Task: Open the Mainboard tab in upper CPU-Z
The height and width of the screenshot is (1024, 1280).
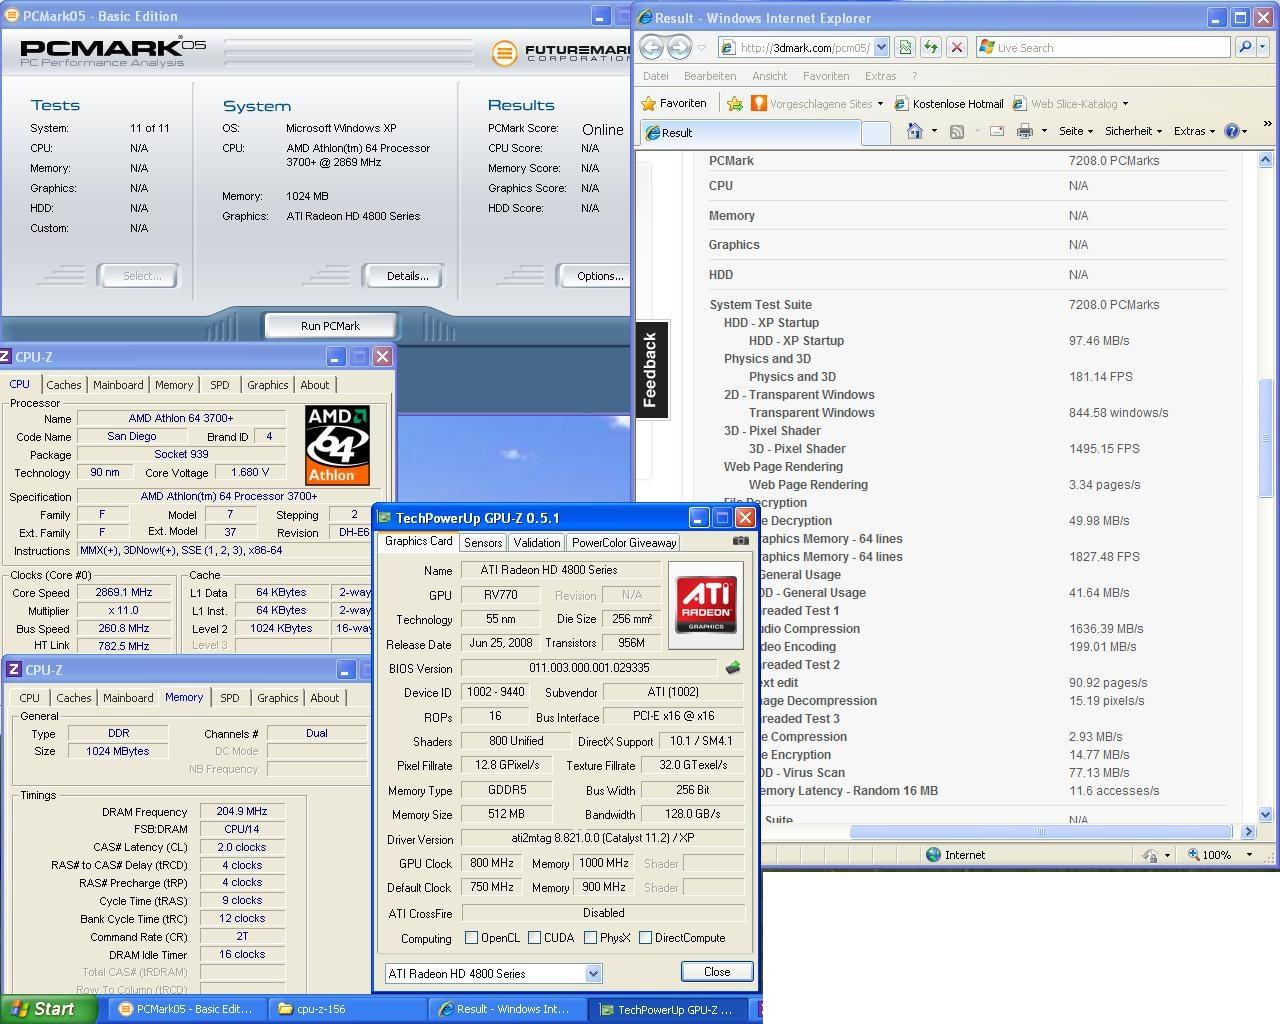Action: [x=118, y=385]
